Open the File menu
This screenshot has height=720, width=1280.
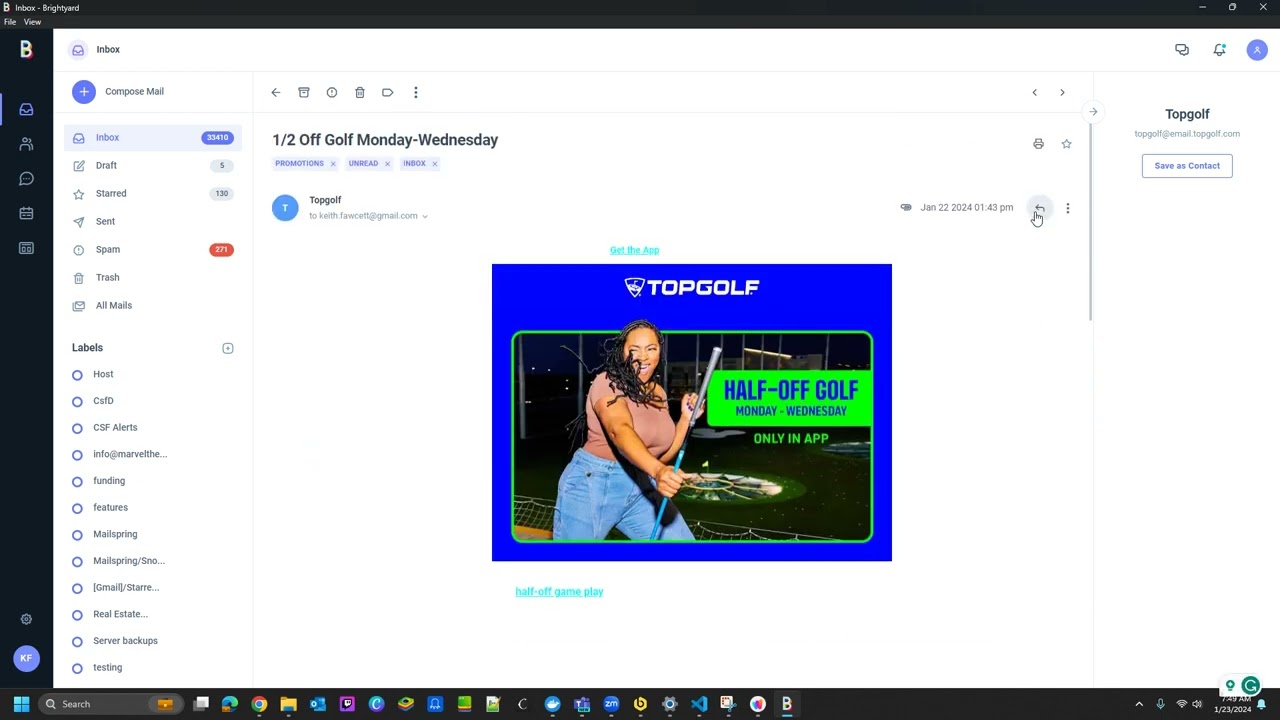[x=10, y=22]
